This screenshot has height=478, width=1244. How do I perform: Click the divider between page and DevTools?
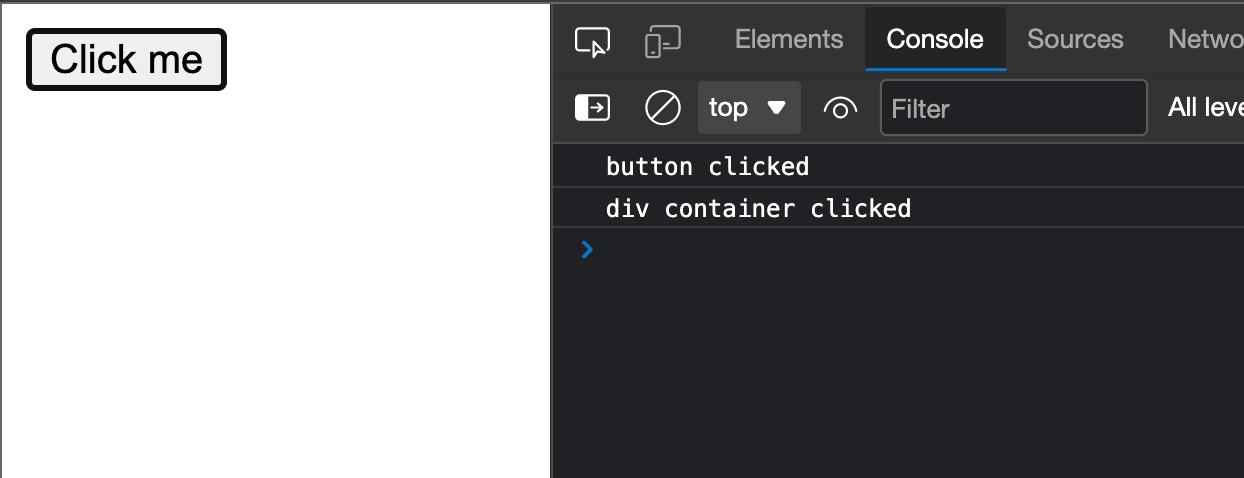click(x=551, y=300)
